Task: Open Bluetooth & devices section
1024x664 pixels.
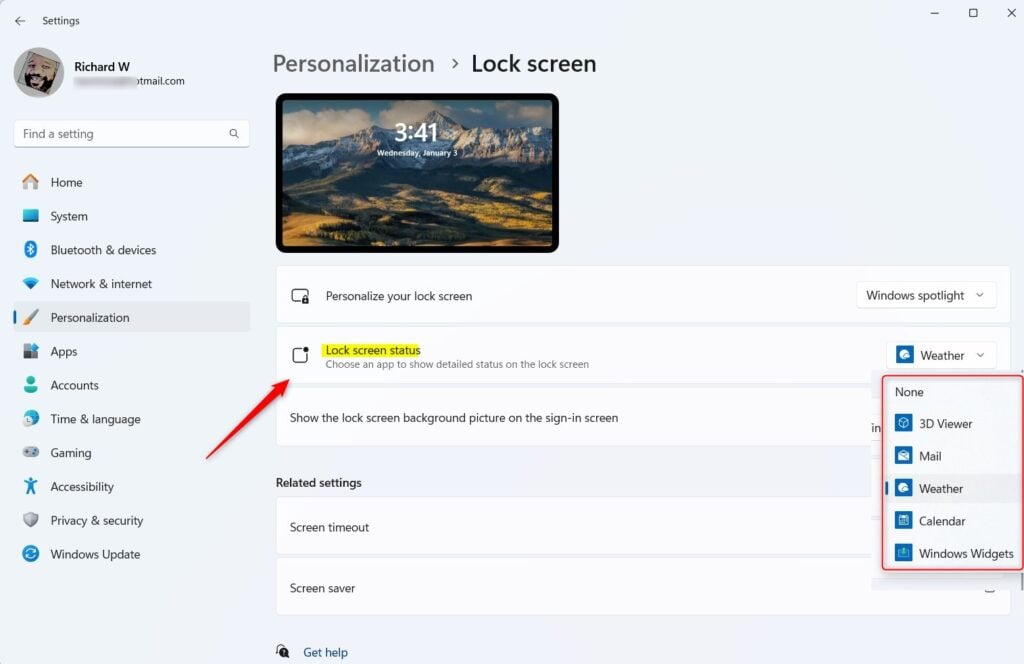Action: pos(131,249)
